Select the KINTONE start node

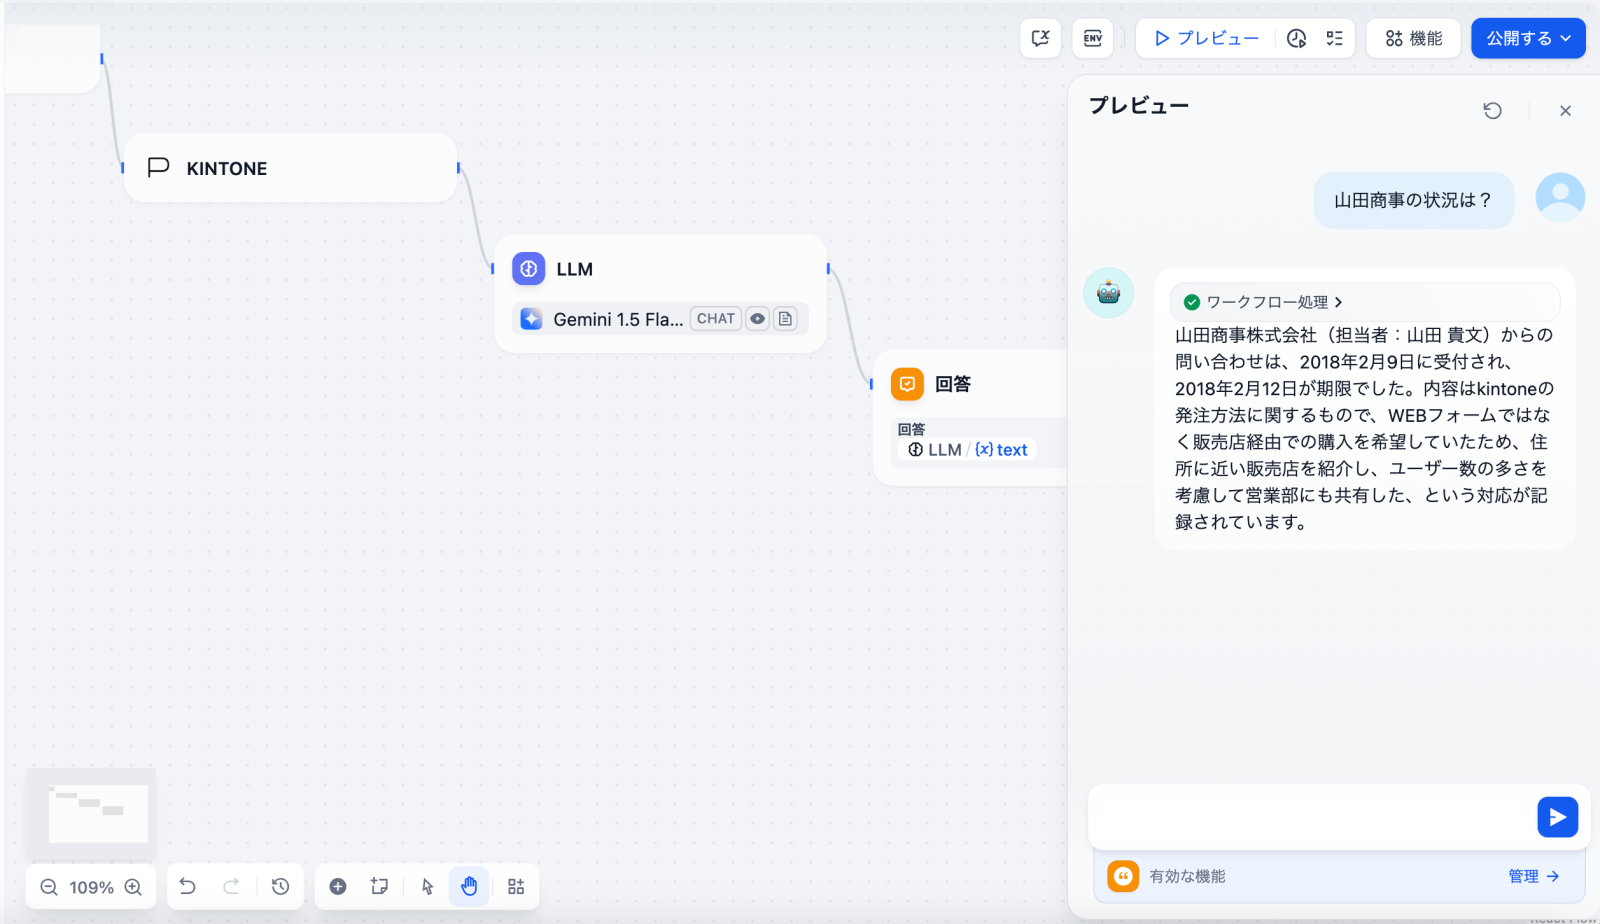click(290, 168)
